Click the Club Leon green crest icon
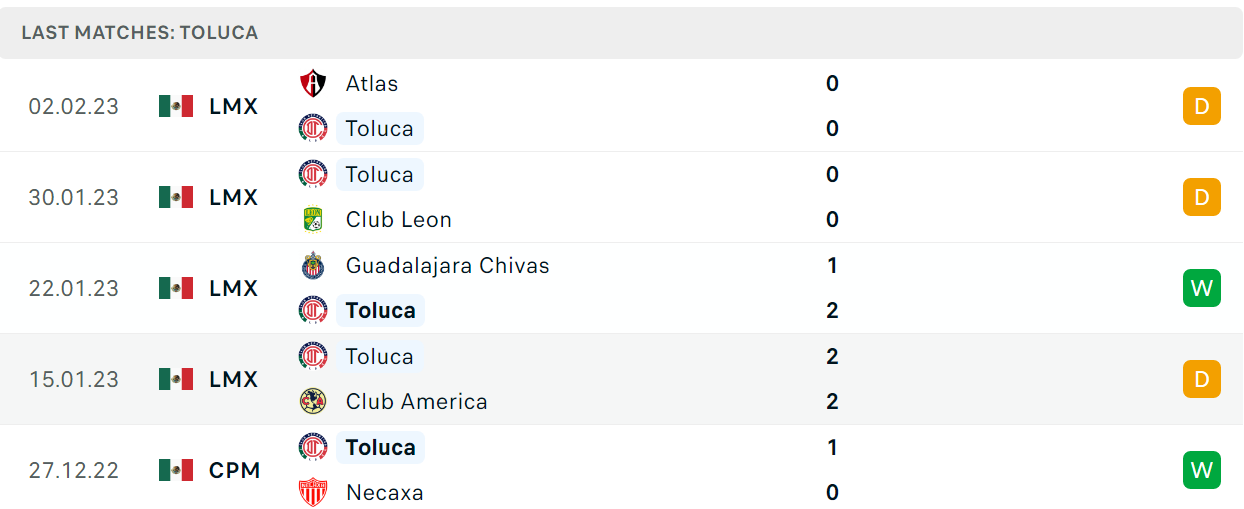This screenshot has width=1244, height=509. click(x=313, y=219)
